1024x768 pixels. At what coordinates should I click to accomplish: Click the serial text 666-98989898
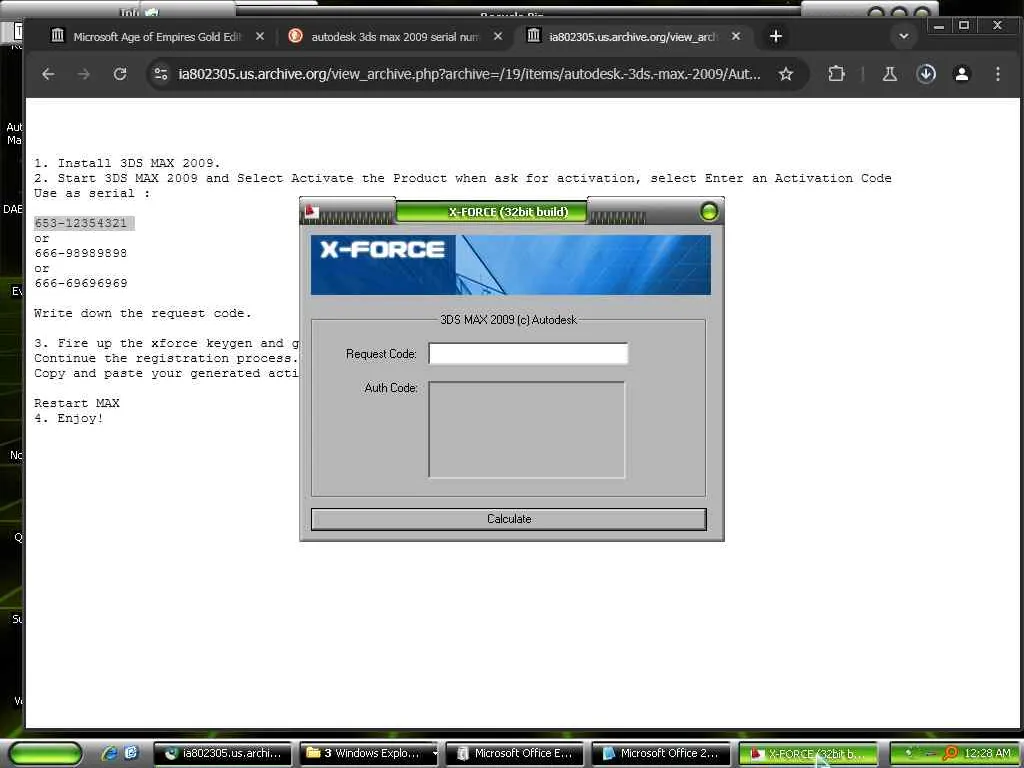pos(81,253)
